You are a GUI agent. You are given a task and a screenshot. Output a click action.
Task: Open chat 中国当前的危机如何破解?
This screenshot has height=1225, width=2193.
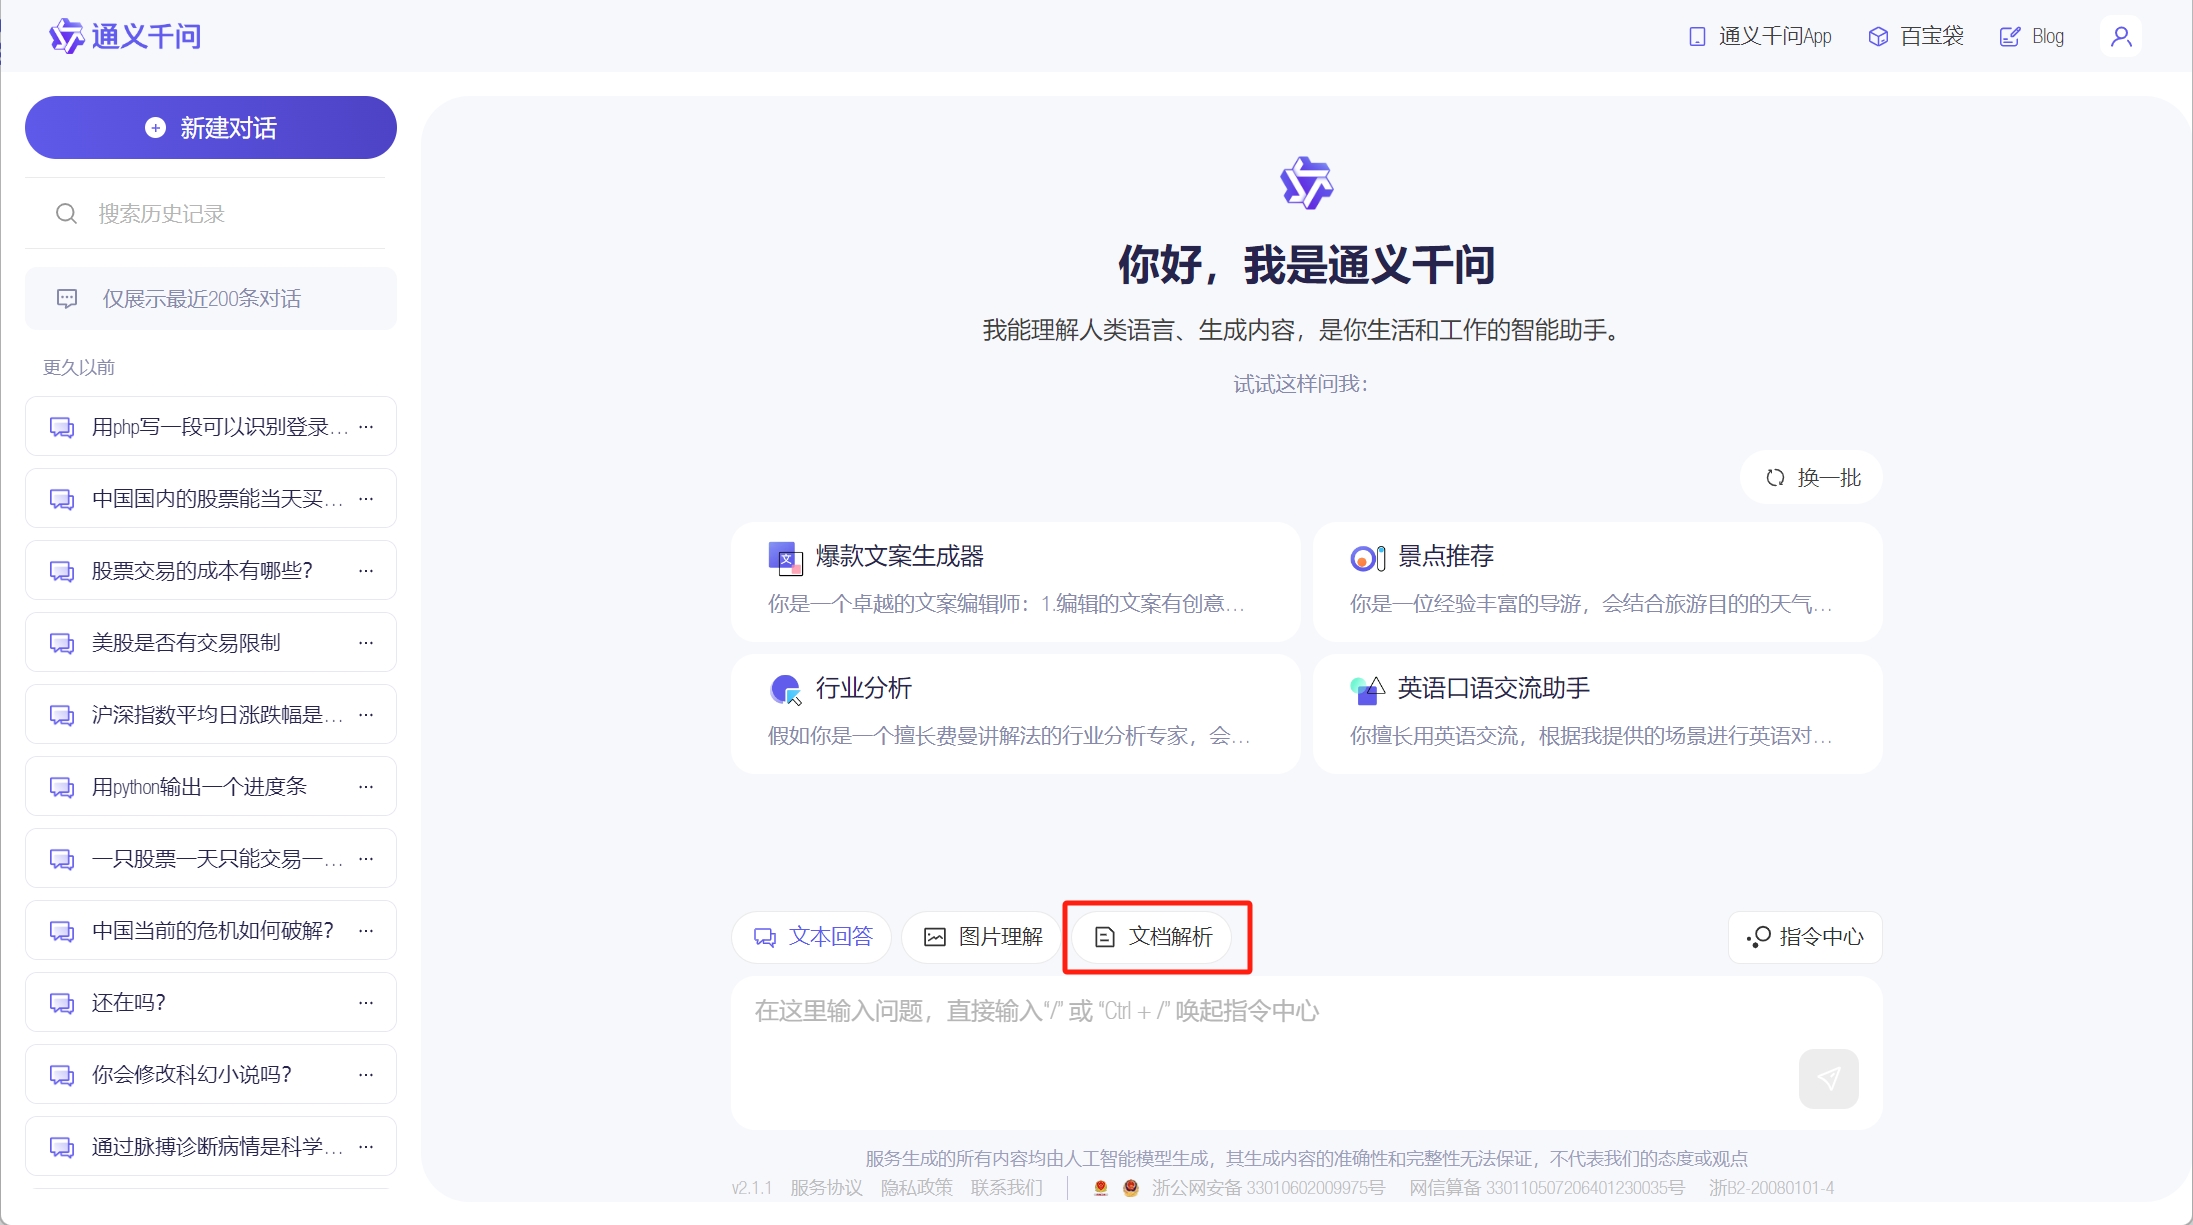pos(211,931)
